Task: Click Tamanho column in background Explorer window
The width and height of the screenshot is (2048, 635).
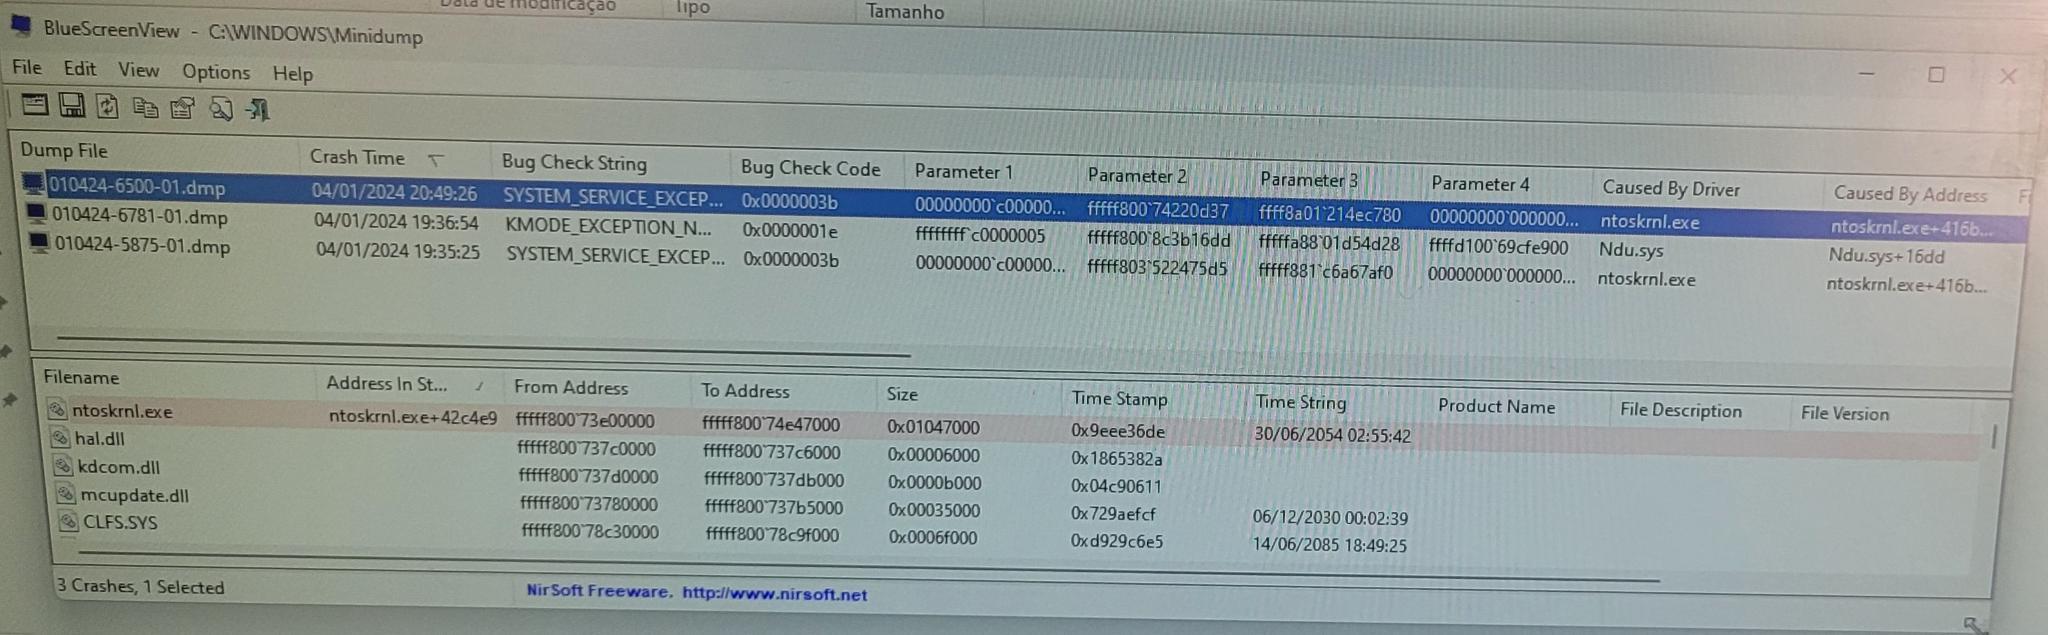Action: [905, 12]
